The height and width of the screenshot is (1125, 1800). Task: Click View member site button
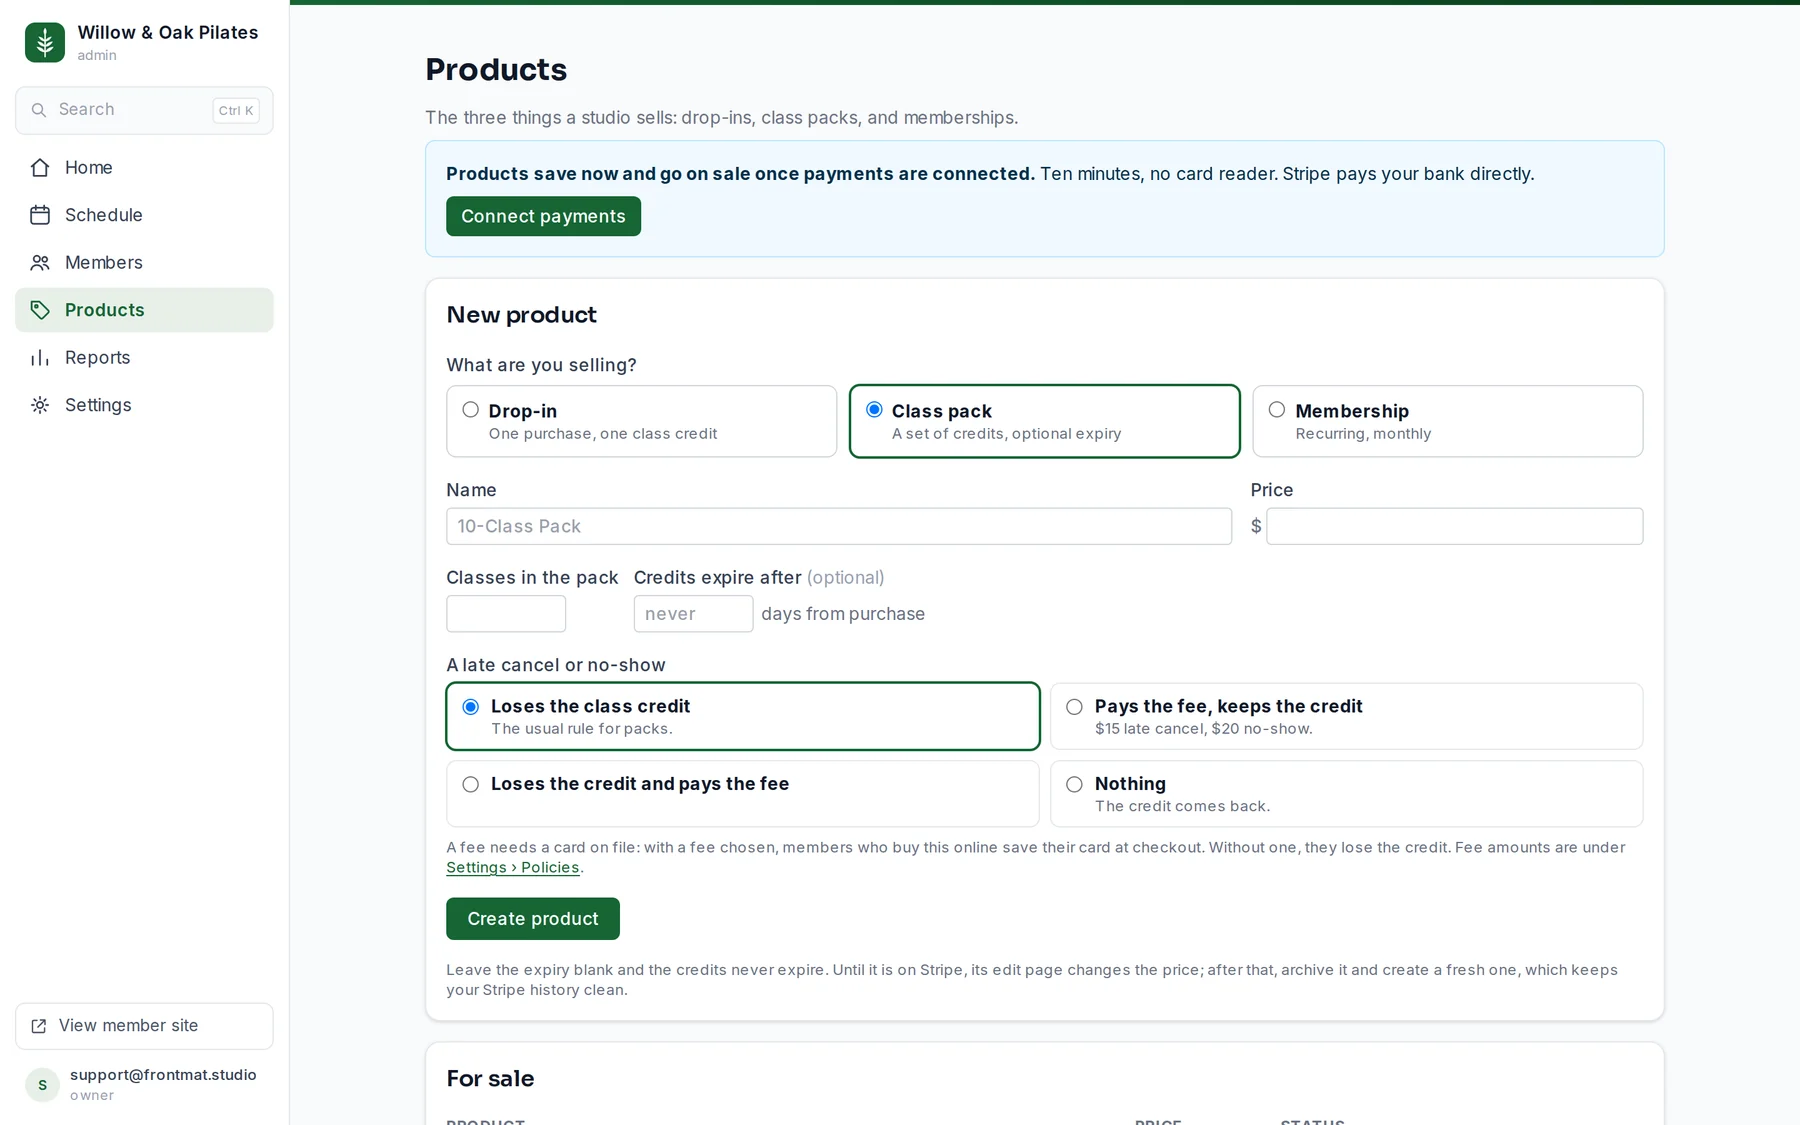point(144,1026)
